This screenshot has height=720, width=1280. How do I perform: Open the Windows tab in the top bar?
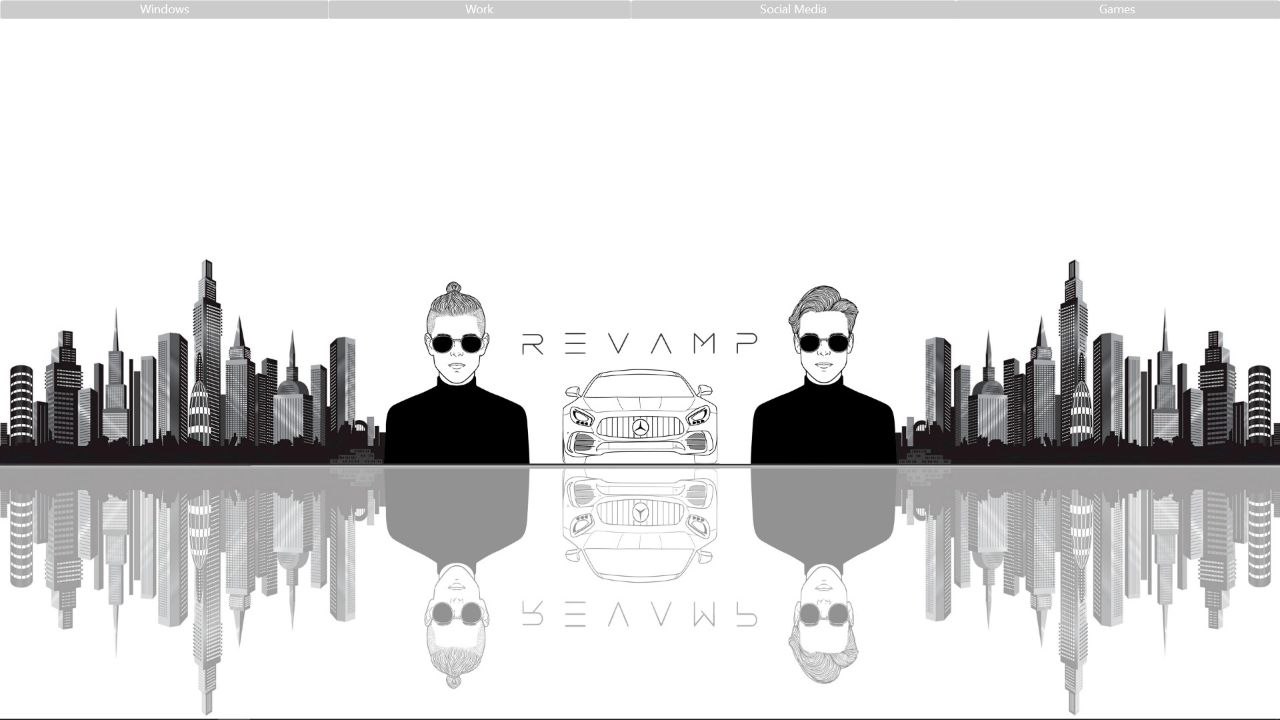click(x=164, y=9)
